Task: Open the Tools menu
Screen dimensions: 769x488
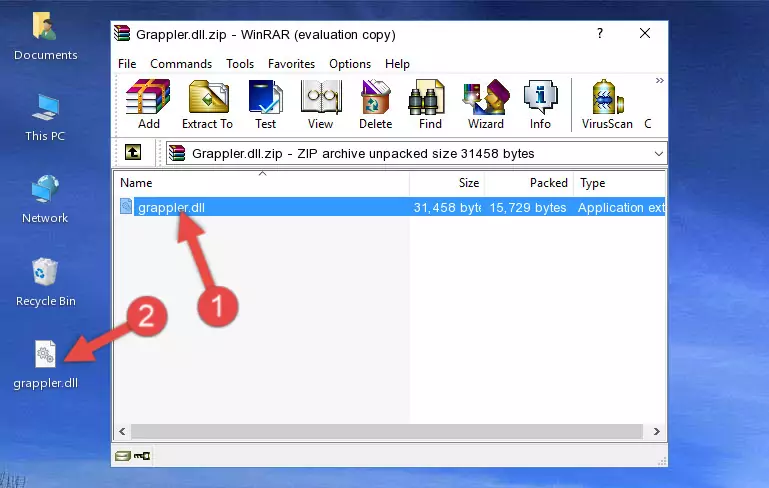Action: (240, 64)
